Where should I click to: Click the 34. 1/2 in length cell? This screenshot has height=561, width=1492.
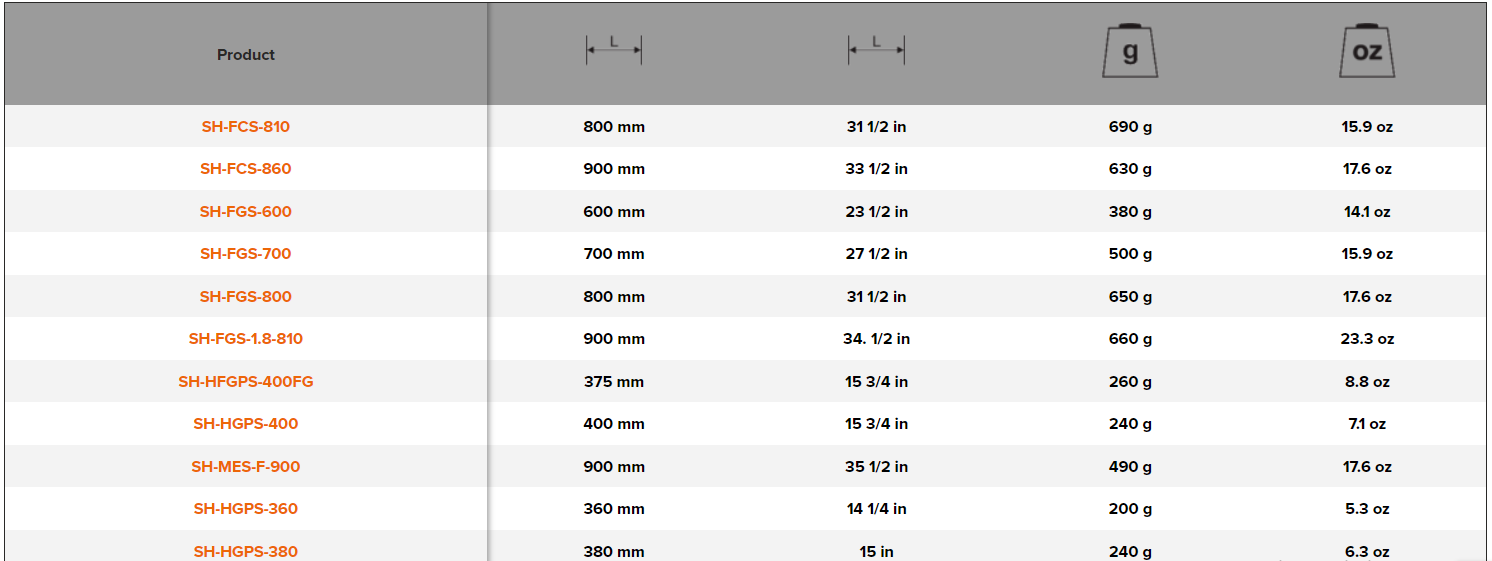(x=876, y=339)
